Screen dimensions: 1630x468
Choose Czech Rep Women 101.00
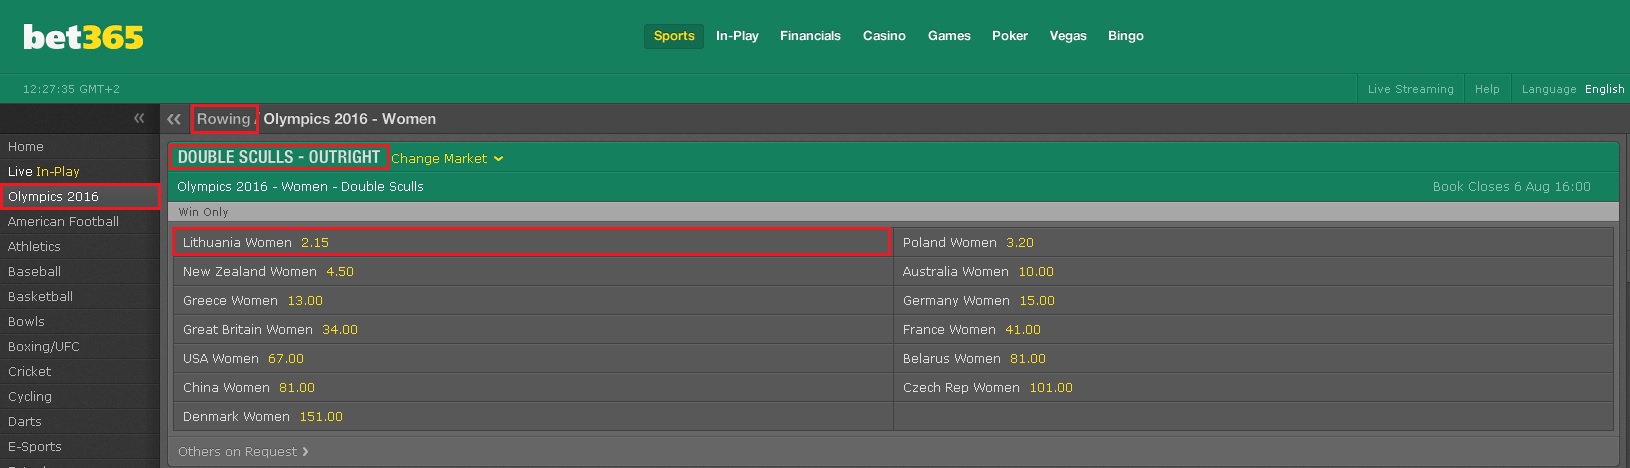click(x=1253, y=388)
